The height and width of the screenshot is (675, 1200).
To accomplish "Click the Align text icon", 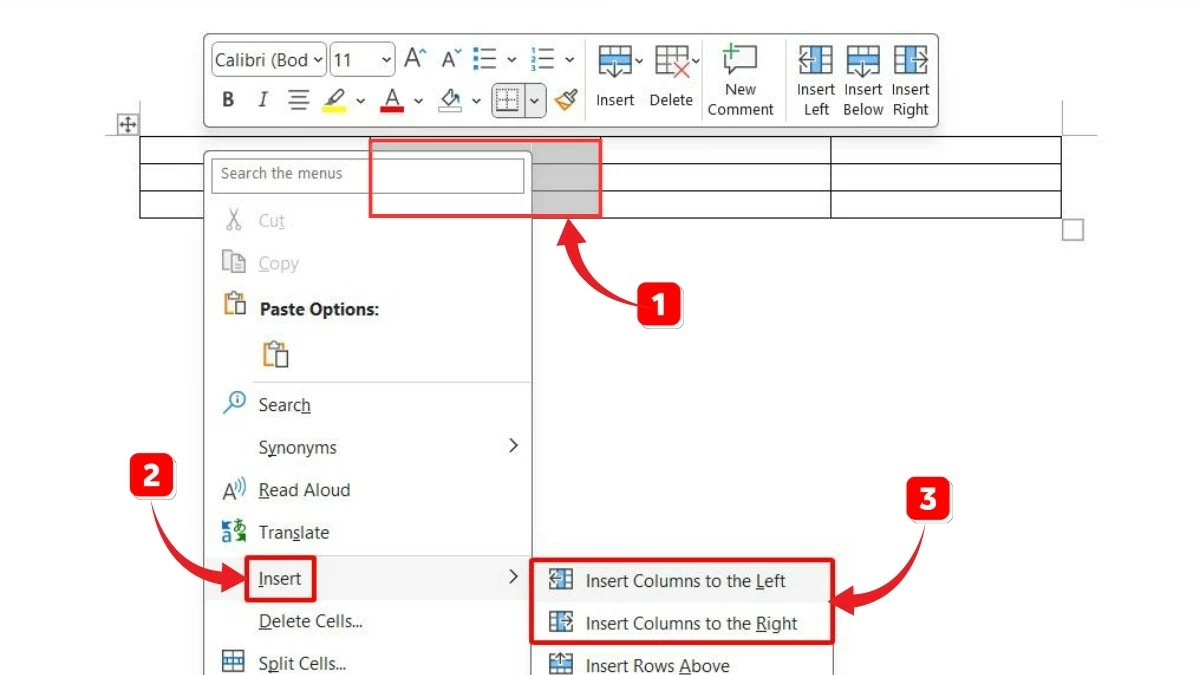I will coord(298,100).
